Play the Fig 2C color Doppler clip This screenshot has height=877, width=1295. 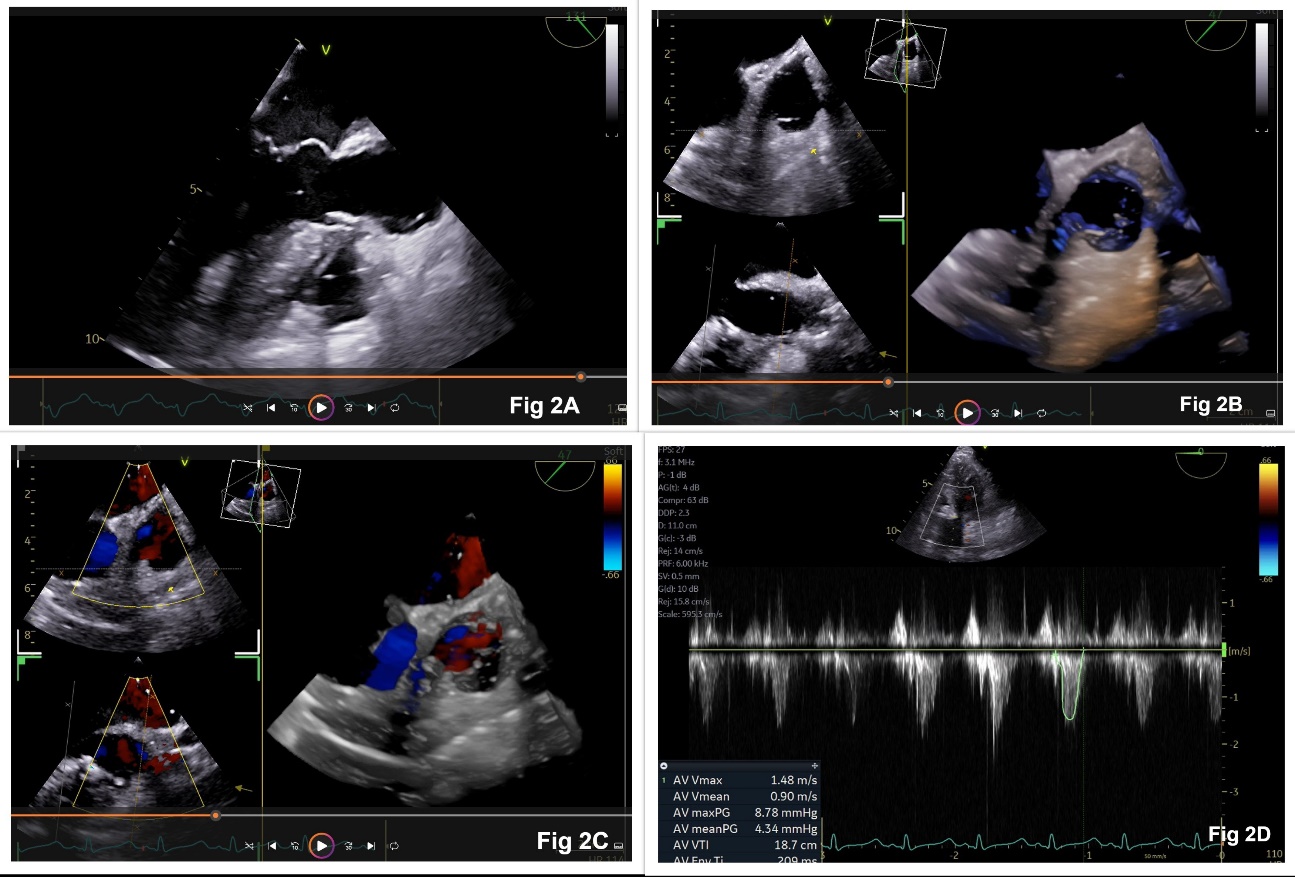tap(321, 845)
